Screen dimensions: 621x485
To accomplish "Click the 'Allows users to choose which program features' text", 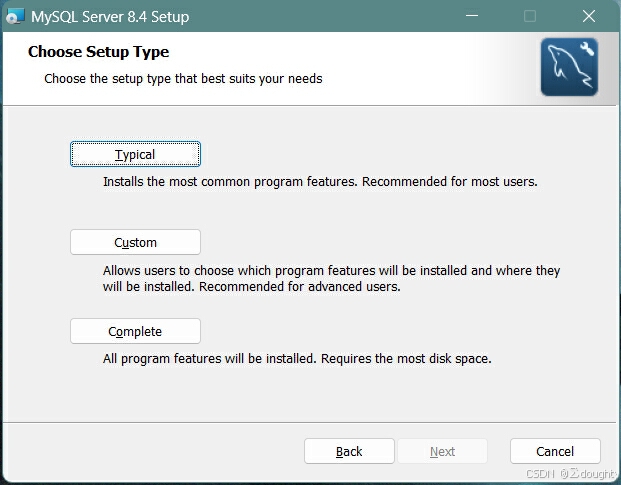I will click(x=331, y=278).
